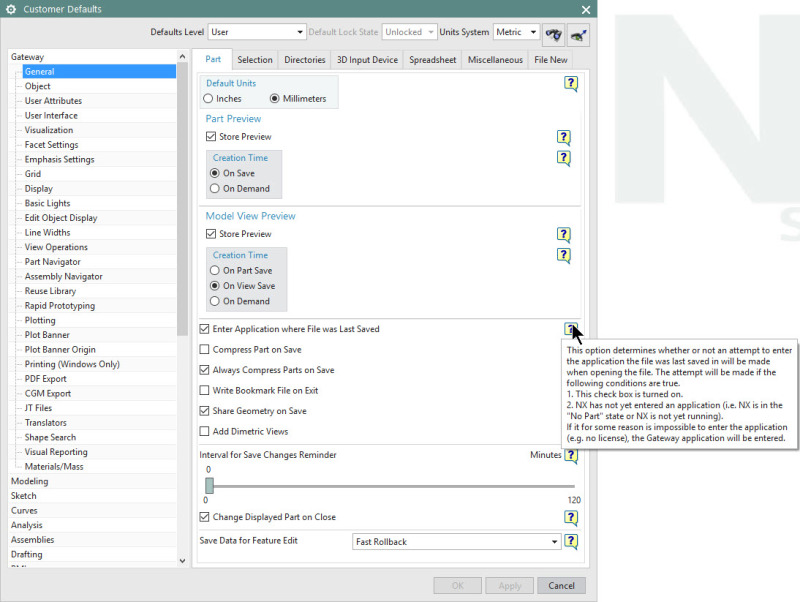Open help for Model View Creation Time
This screenshot has width=800, height=602.
(x=563, y=255)
